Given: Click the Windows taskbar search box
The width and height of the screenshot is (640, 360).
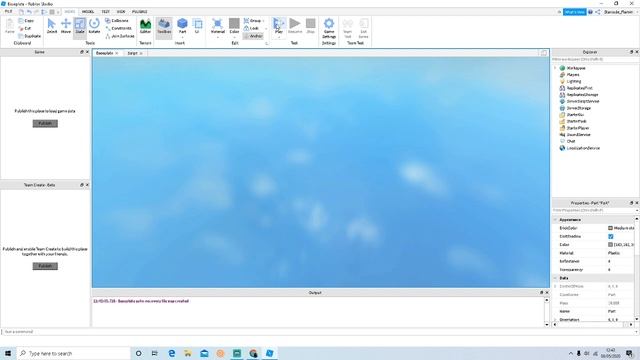Looking at the screenshot, I should point(73,353).
